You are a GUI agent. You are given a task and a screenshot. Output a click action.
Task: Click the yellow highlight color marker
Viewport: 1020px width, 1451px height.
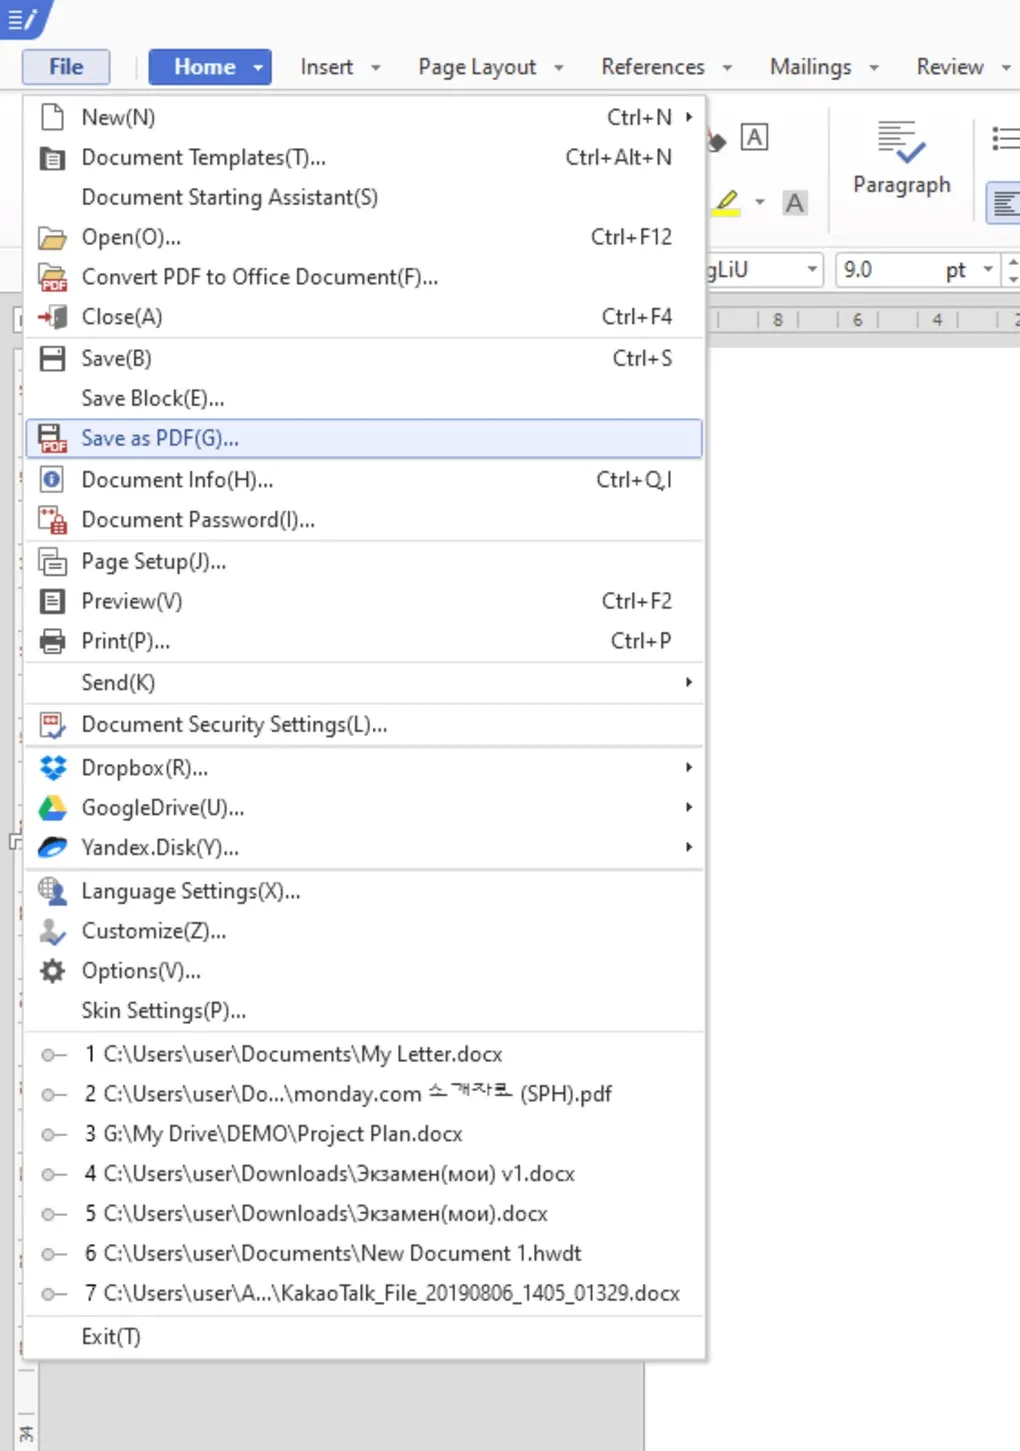click(x=727, y=202)
